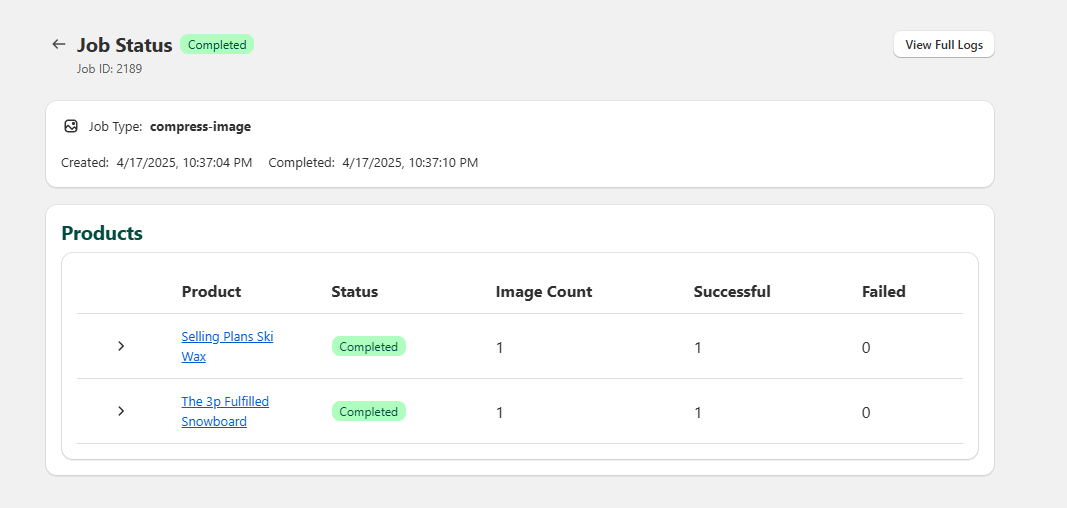Click the Product column header
1067x508 pixels.
(x=211, y=292)
